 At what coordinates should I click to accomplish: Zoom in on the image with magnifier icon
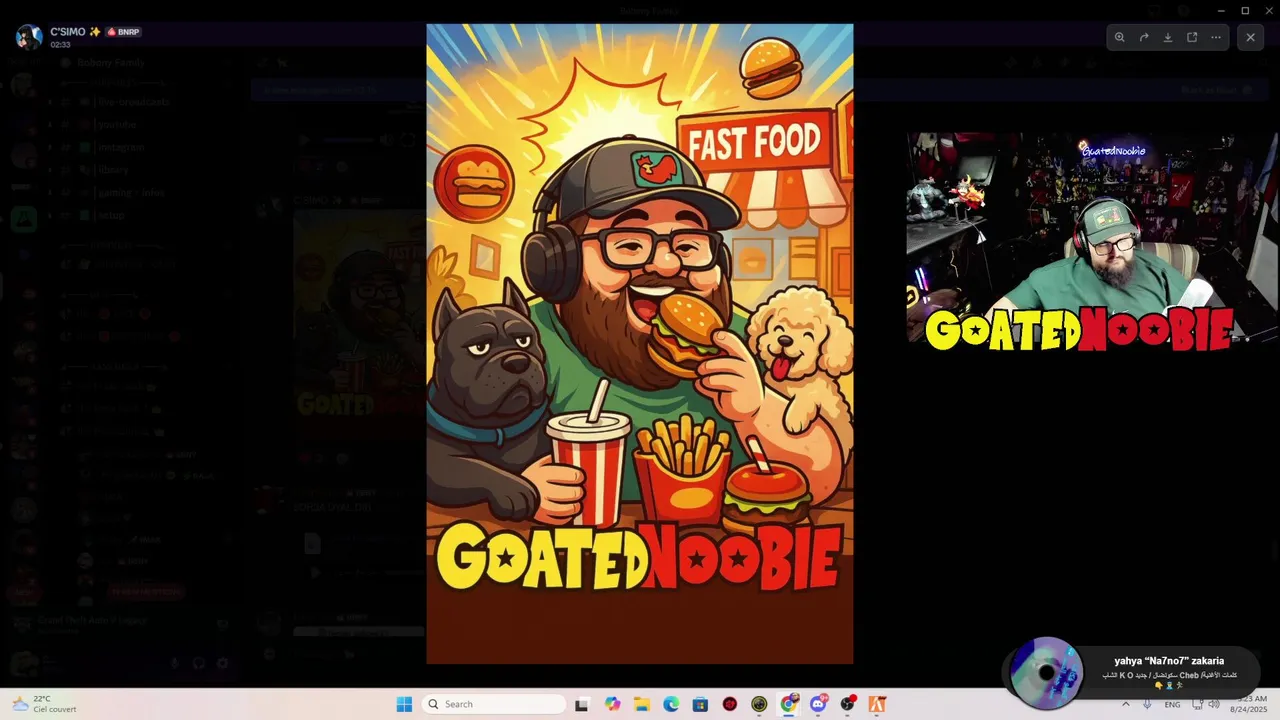tap(1120, 37)
